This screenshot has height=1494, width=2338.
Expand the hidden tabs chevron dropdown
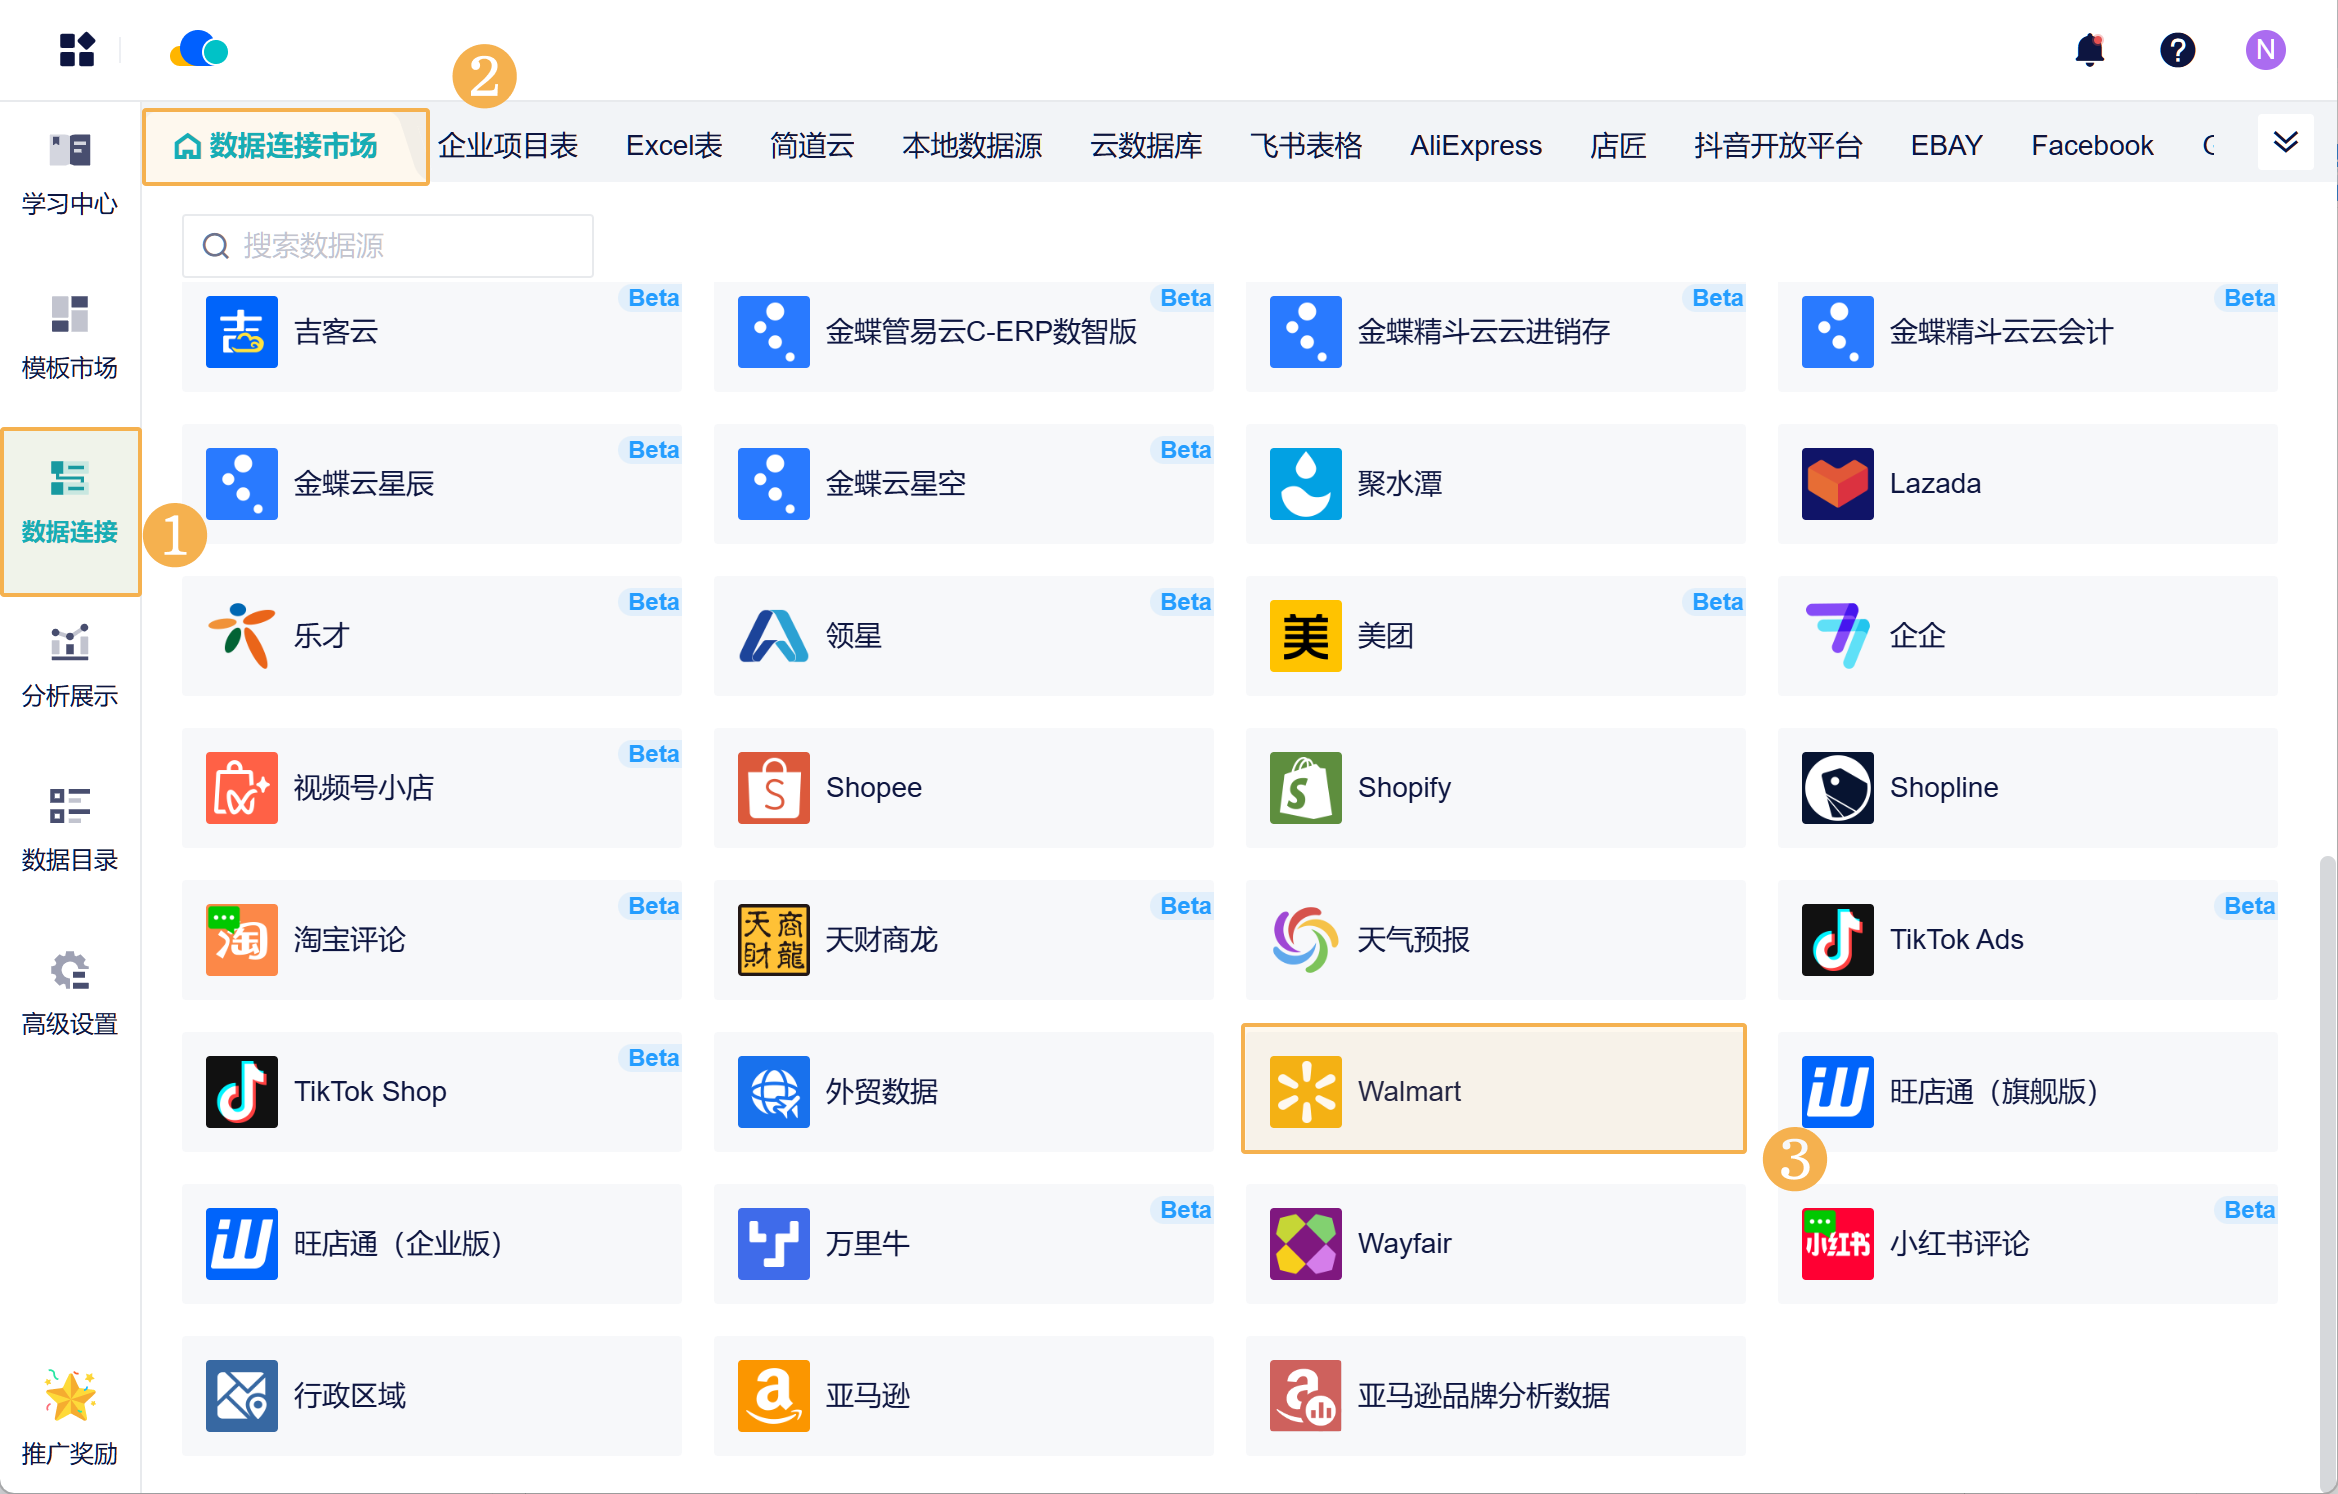[2285, 142]
